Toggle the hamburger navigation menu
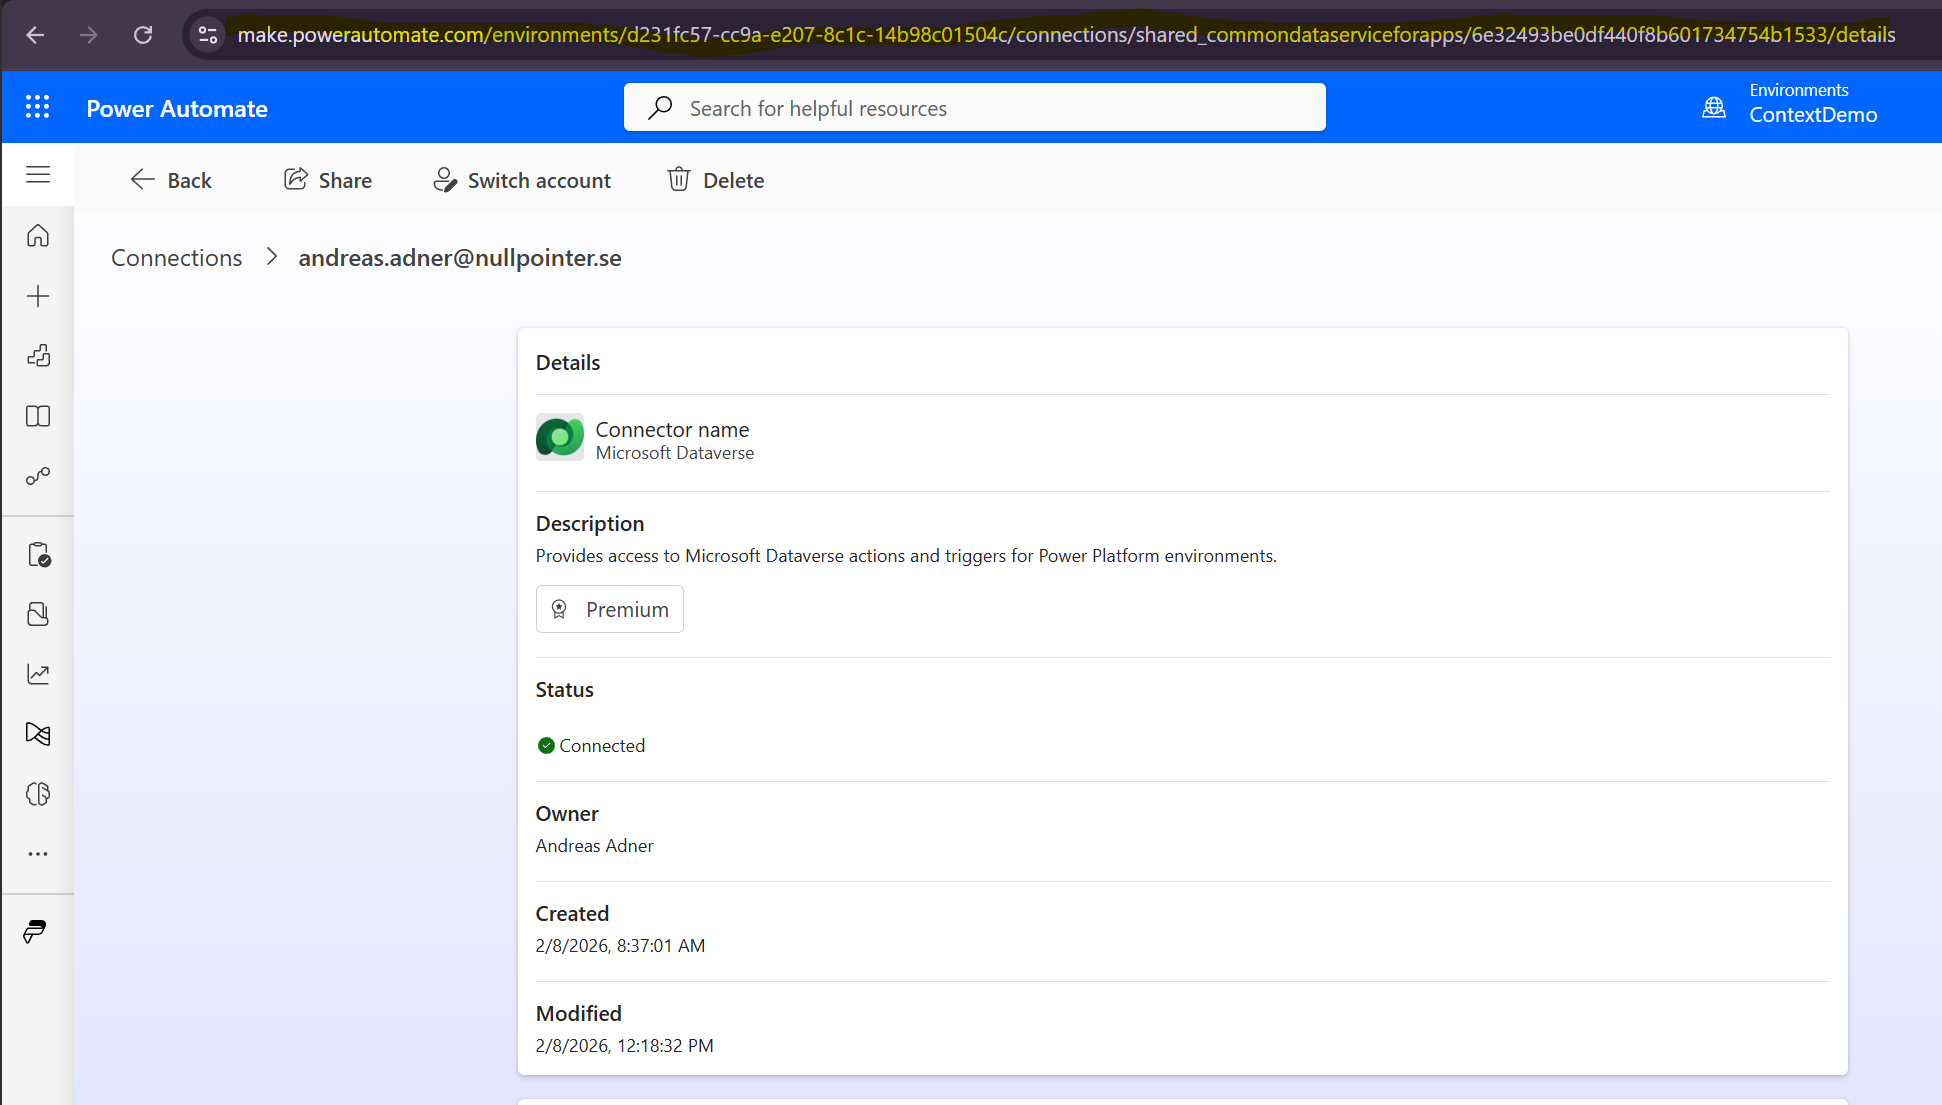1942x1105 pixels. [38, 175]
